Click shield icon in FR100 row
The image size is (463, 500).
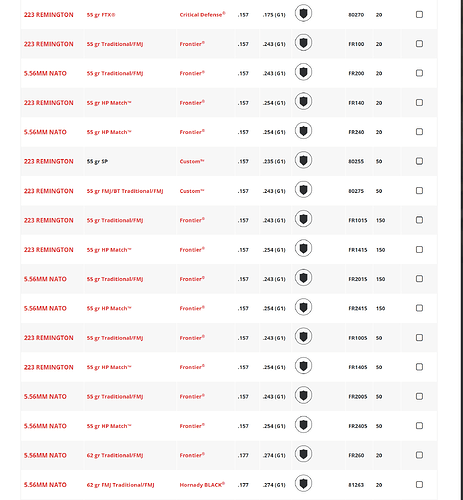tap(303, 43)
